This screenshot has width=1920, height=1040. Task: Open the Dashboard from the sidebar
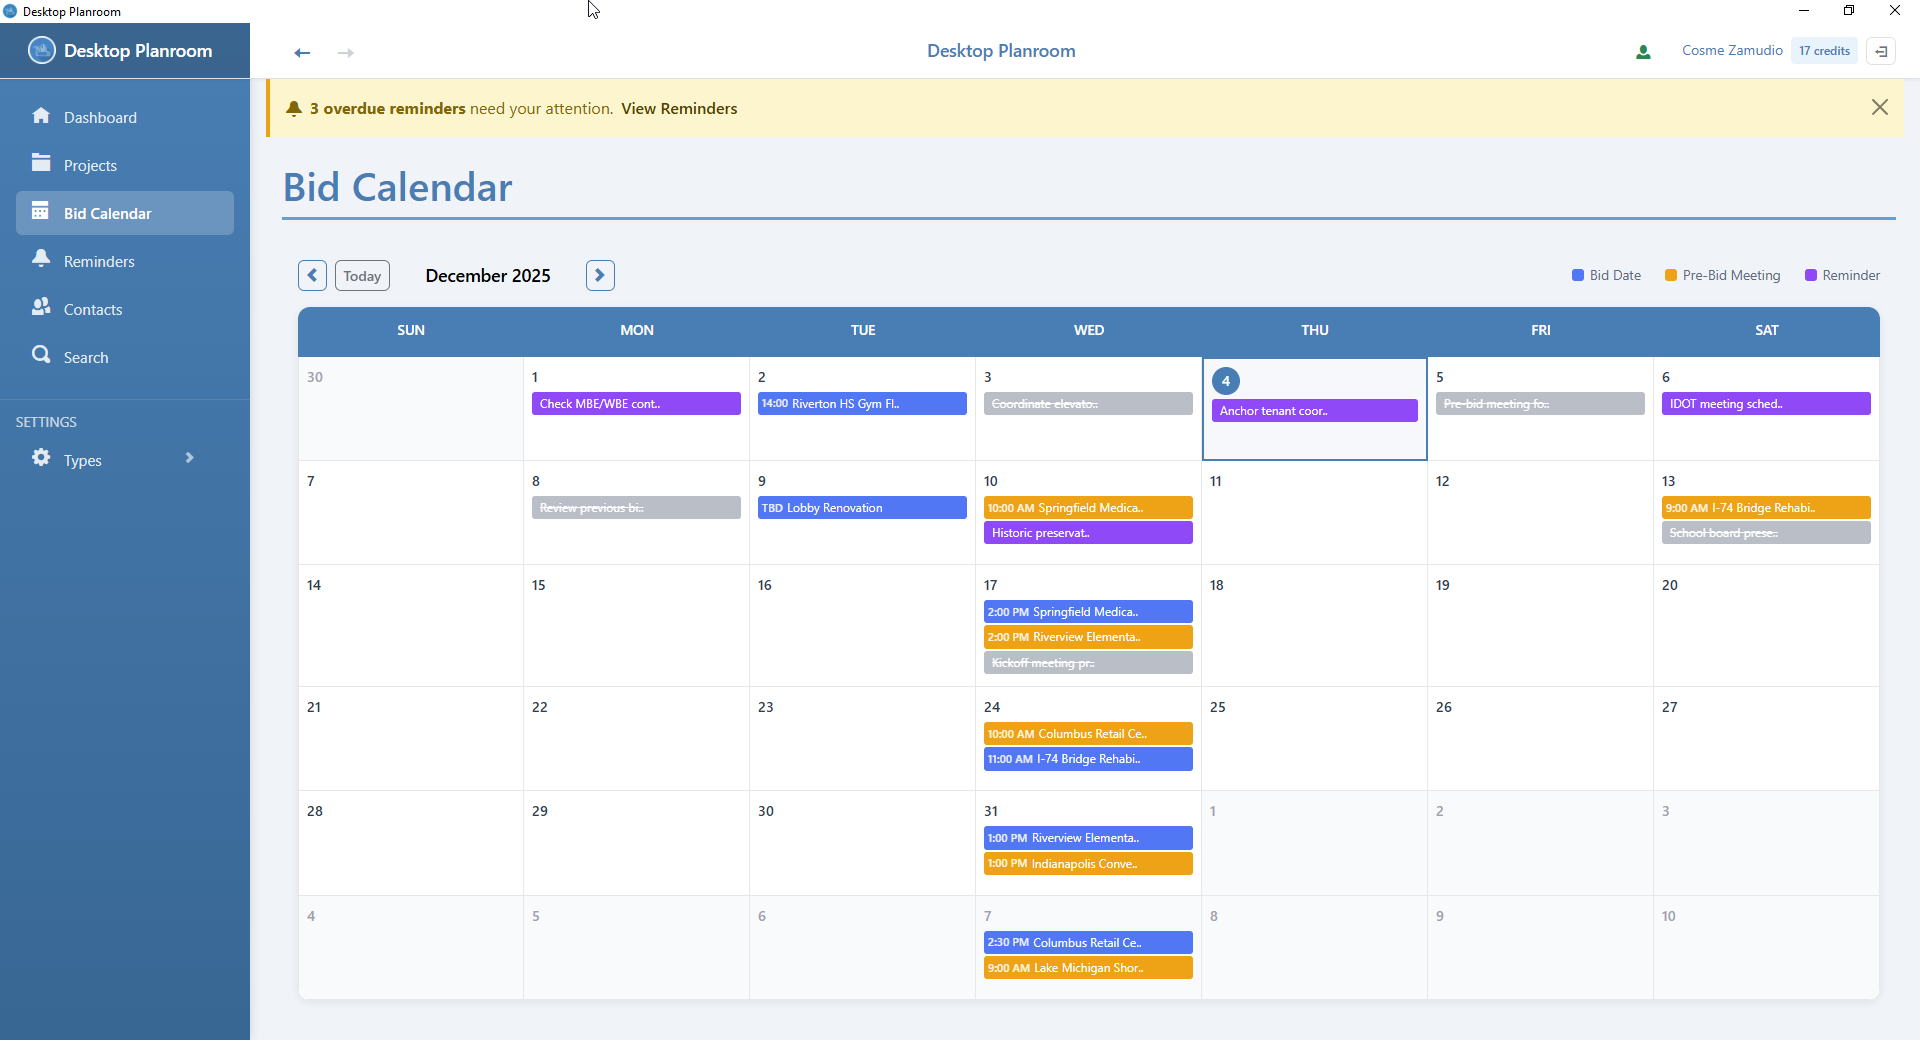[99, 117]
